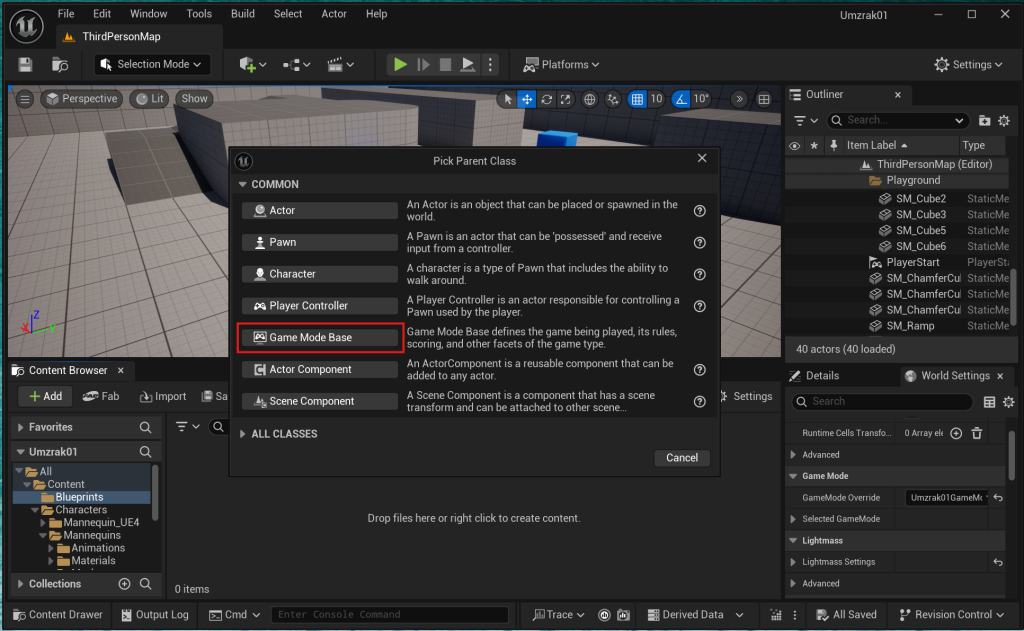The image size is (1024, 631).
Task: Open the viewport layout options icon
Action: pyautogui.click(x=763, y=99)
